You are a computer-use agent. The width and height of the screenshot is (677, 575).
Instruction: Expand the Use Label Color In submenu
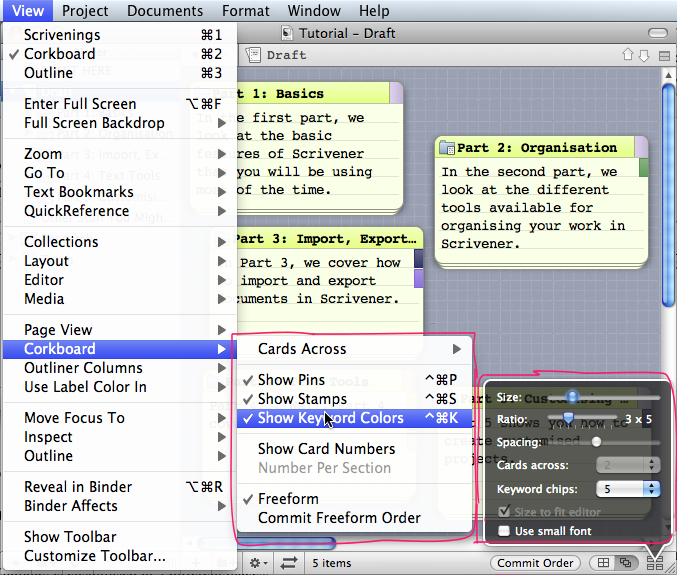(120, 387)
